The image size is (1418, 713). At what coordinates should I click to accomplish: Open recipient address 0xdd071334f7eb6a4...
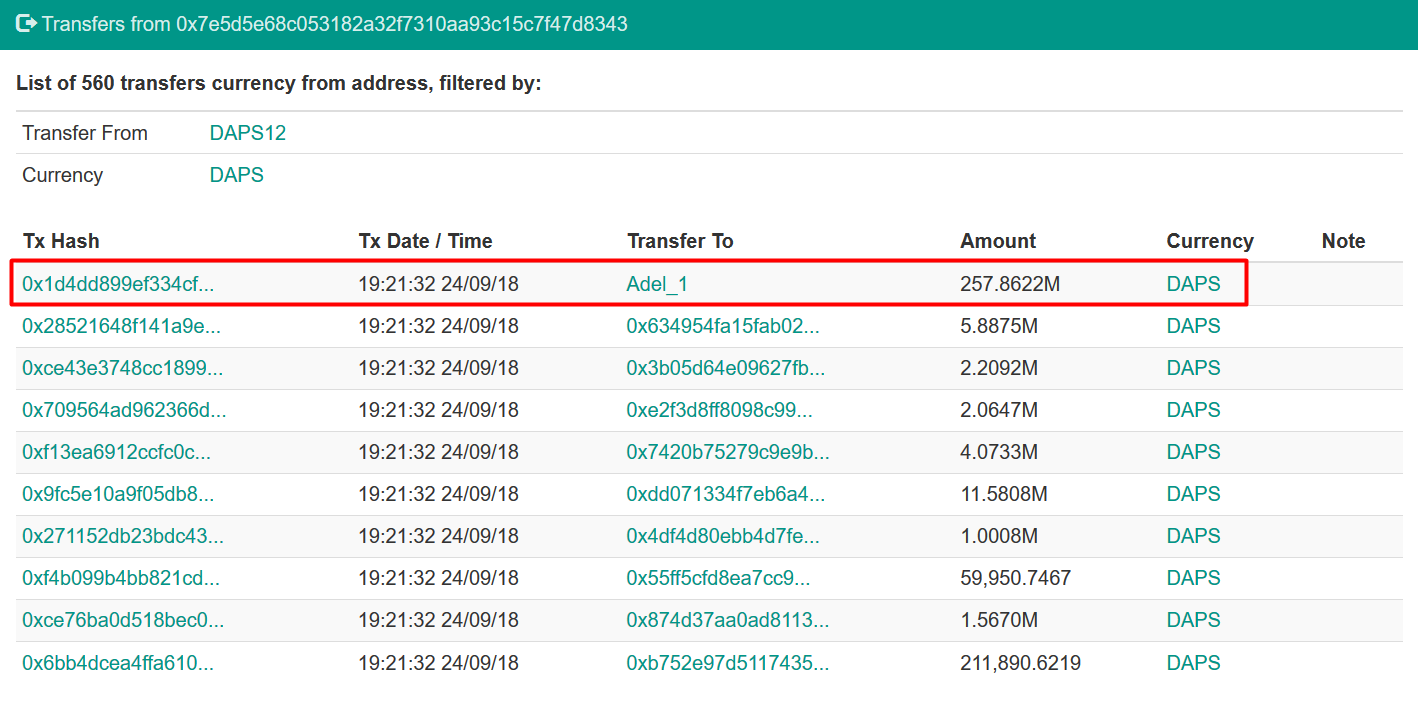point(726,494)
